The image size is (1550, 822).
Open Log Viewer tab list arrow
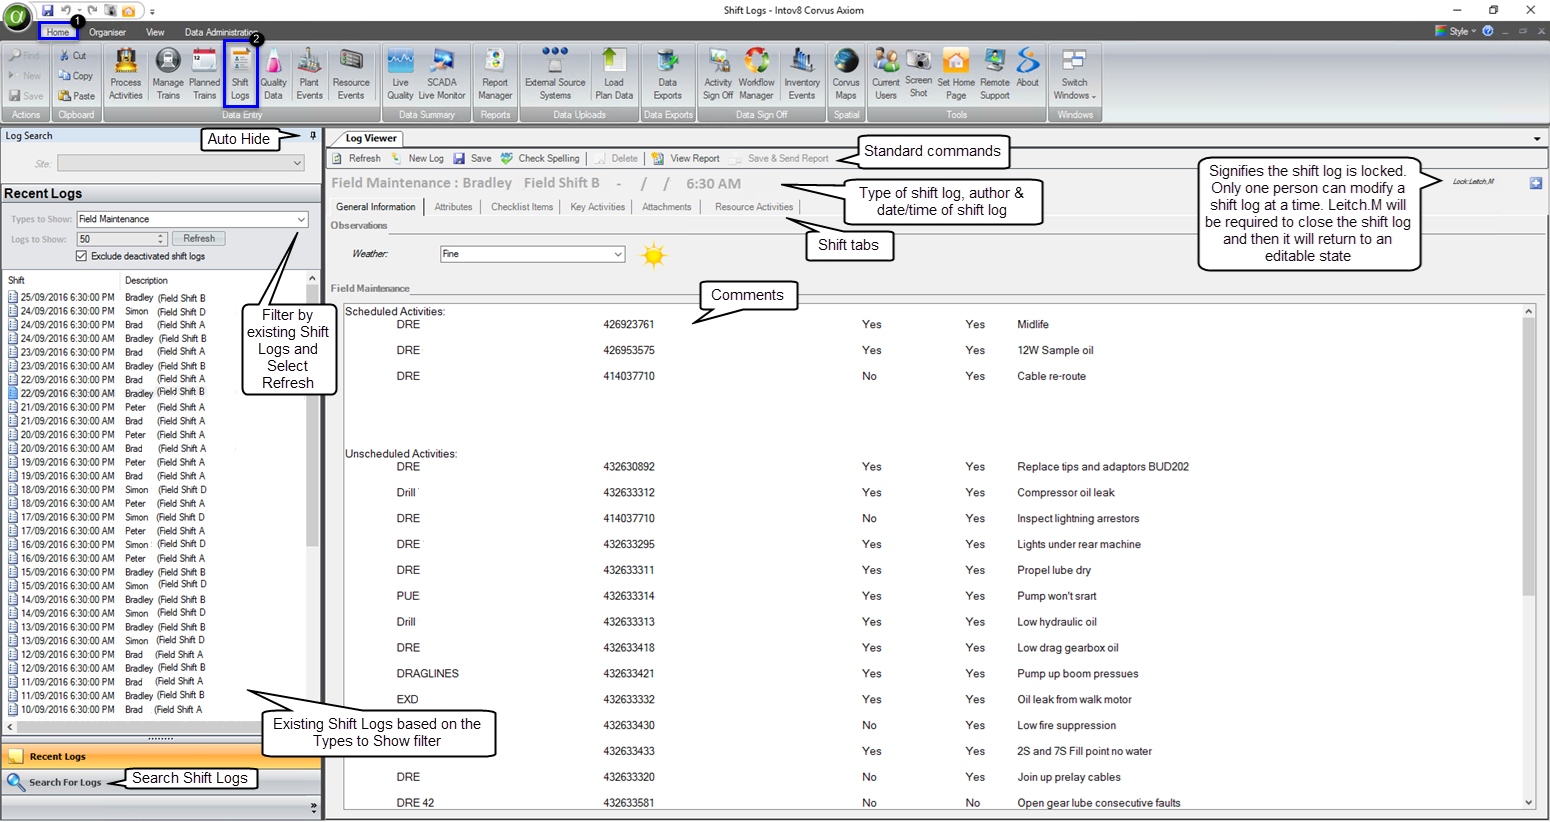[x=1537, y=139]
